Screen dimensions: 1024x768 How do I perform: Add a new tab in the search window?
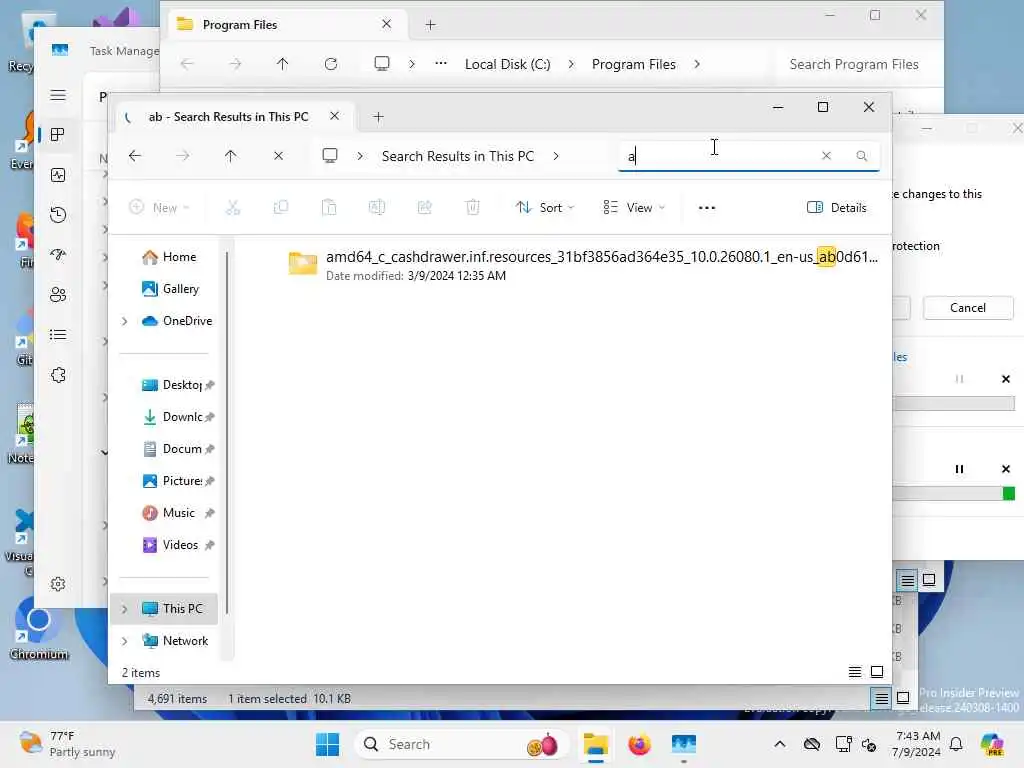point(378,117)
